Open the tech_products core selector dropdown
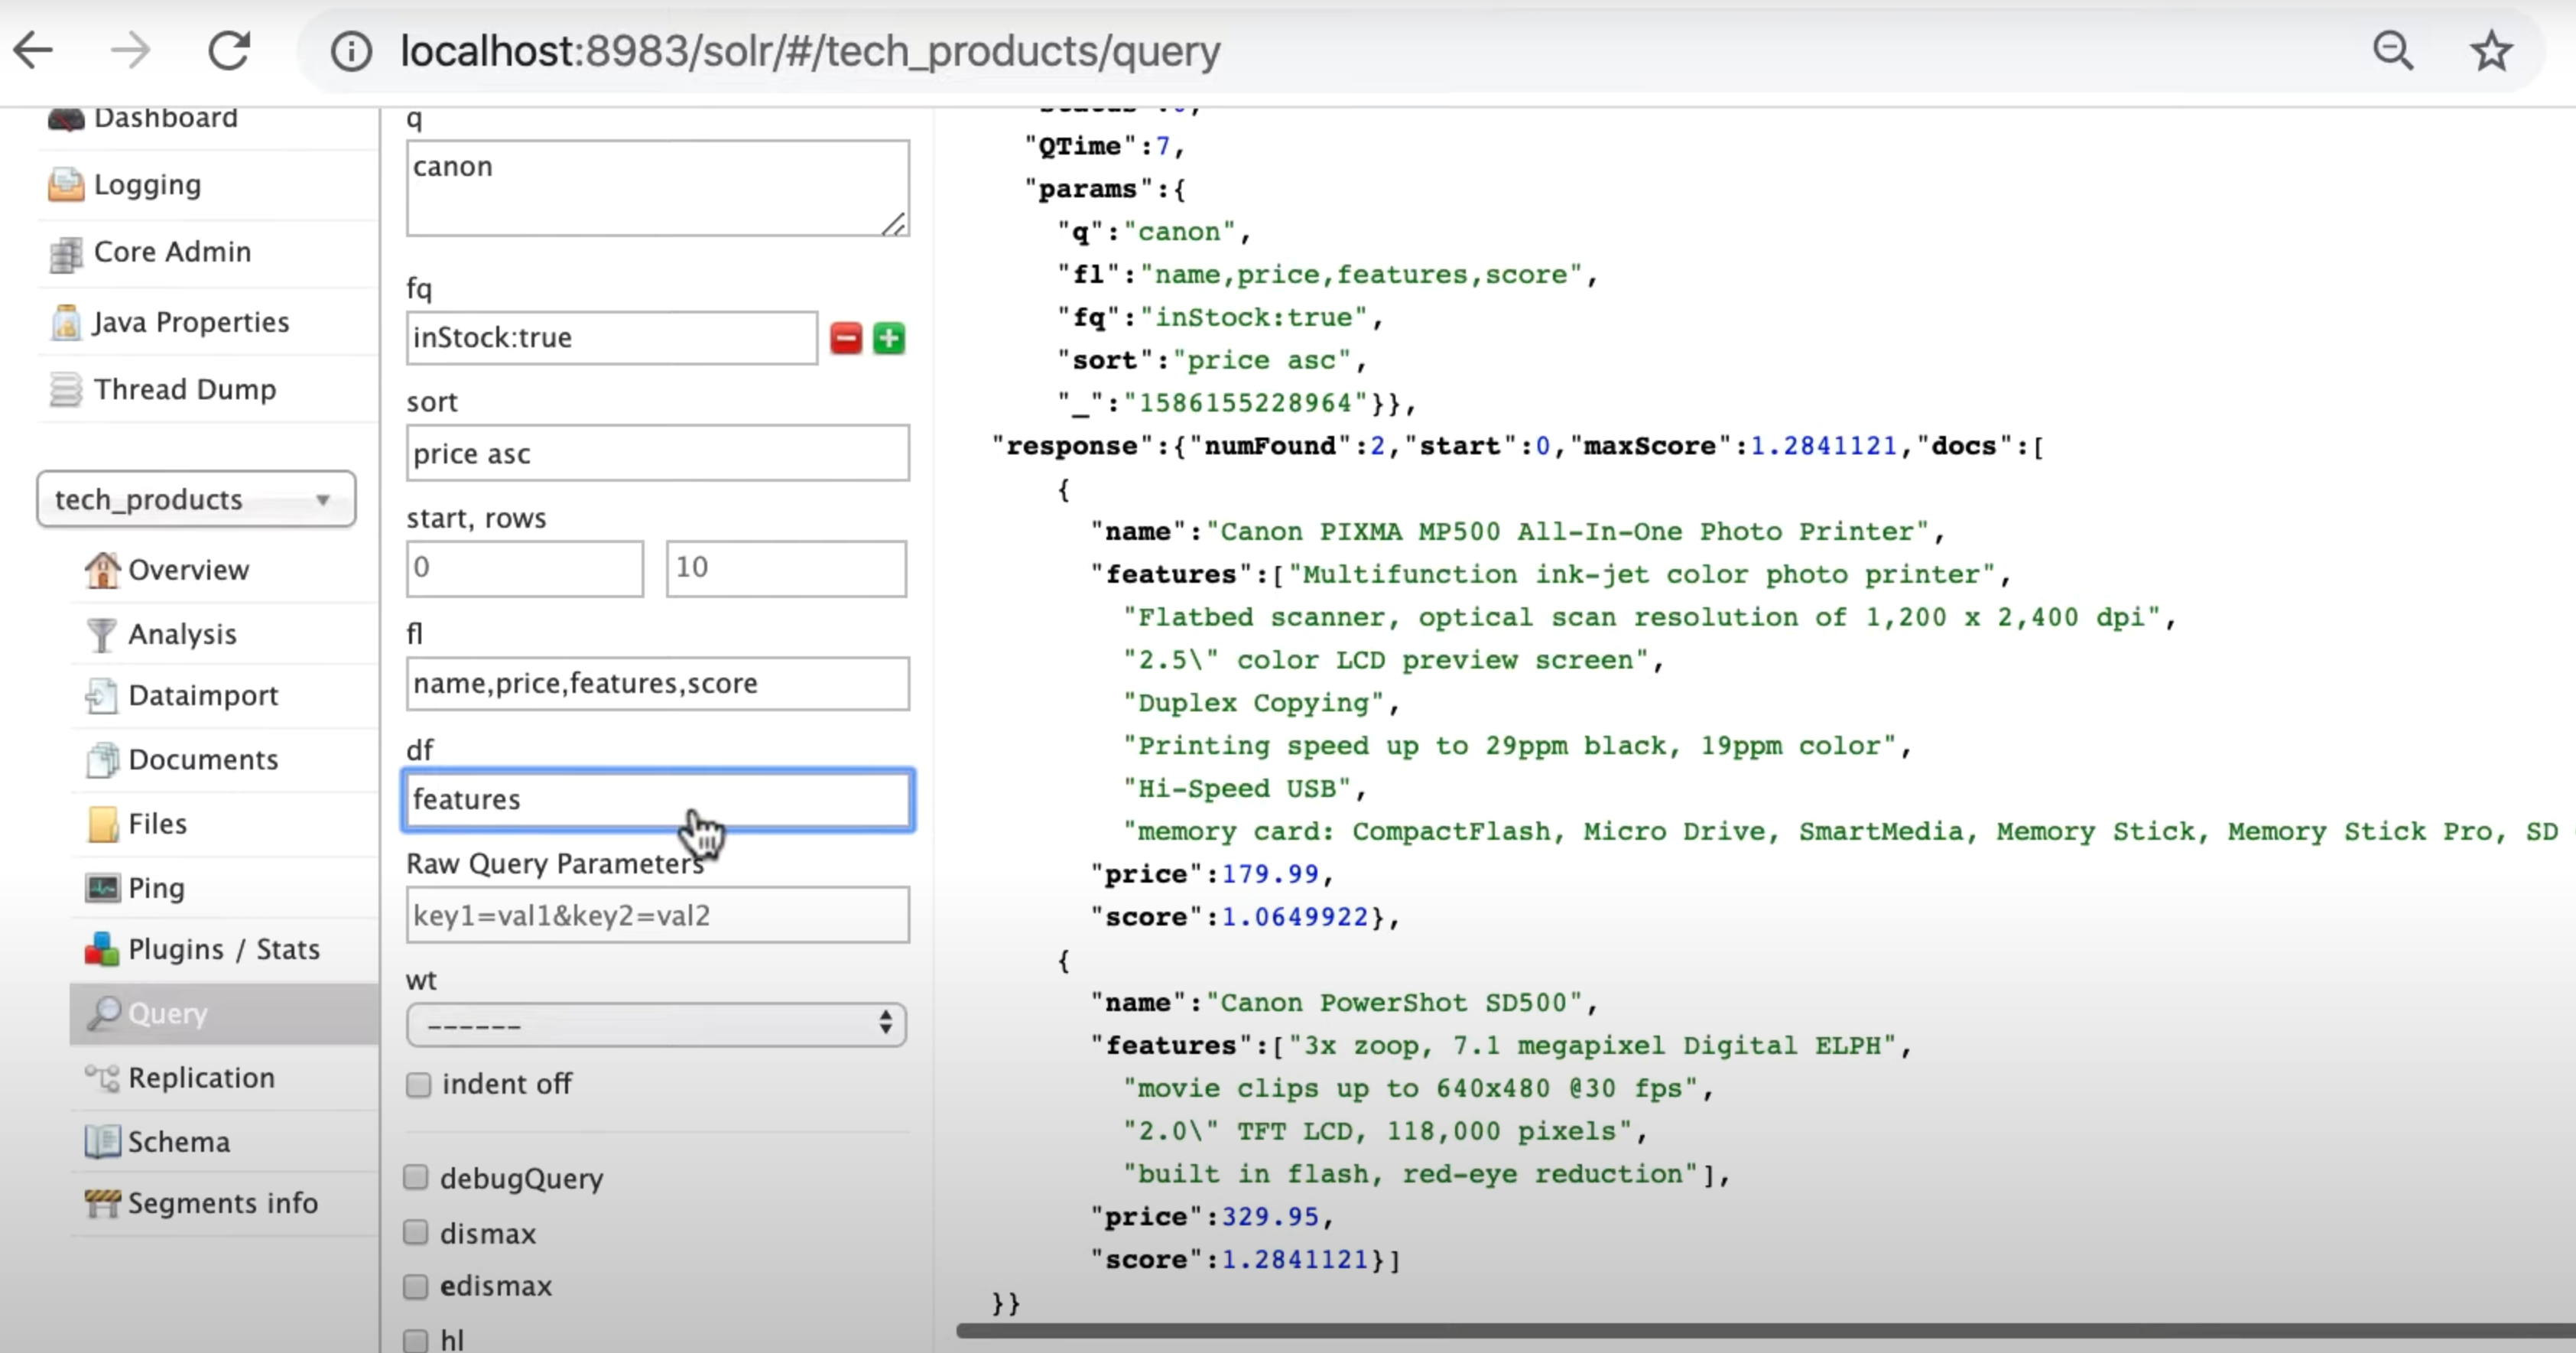Viewport: 2576px width, 1353px height. pyautogui.click(x=196, y=499)
